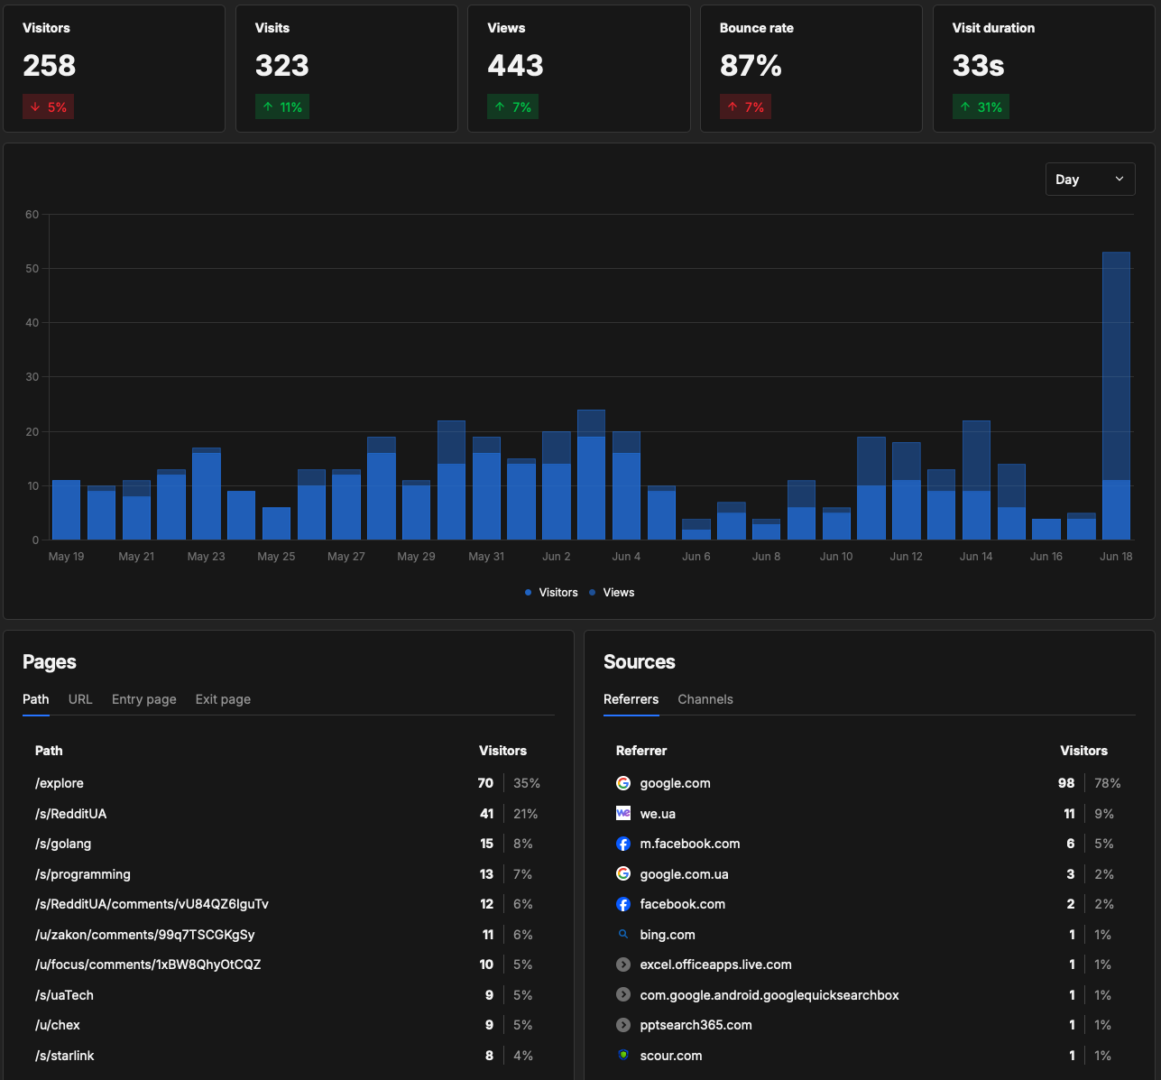1161x1080 pixels.
Task: Switch to the Channels tab
Action: [705, 700]
